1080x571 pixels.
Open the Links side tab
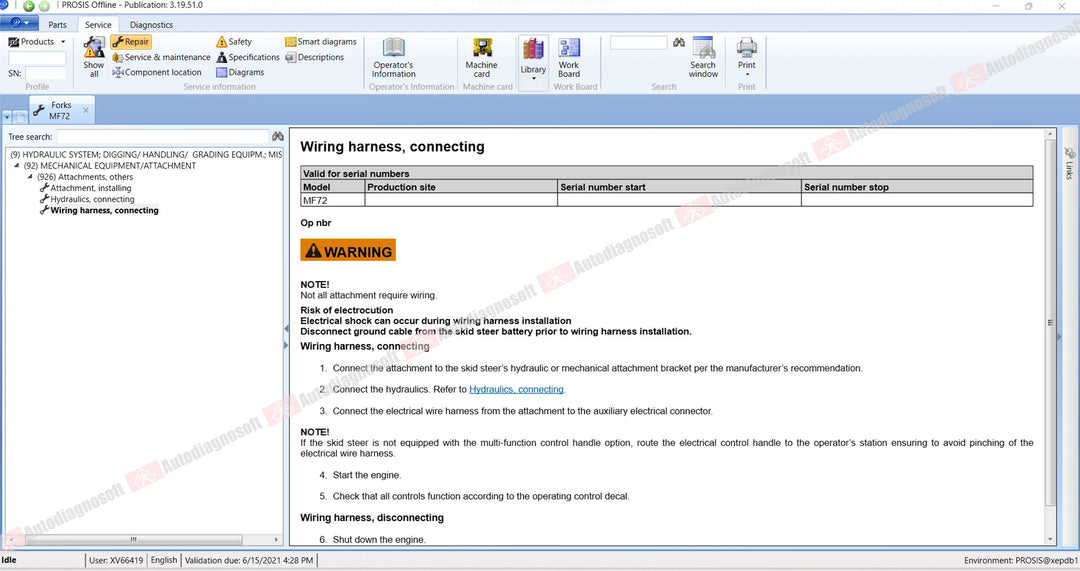[1070, 163]
